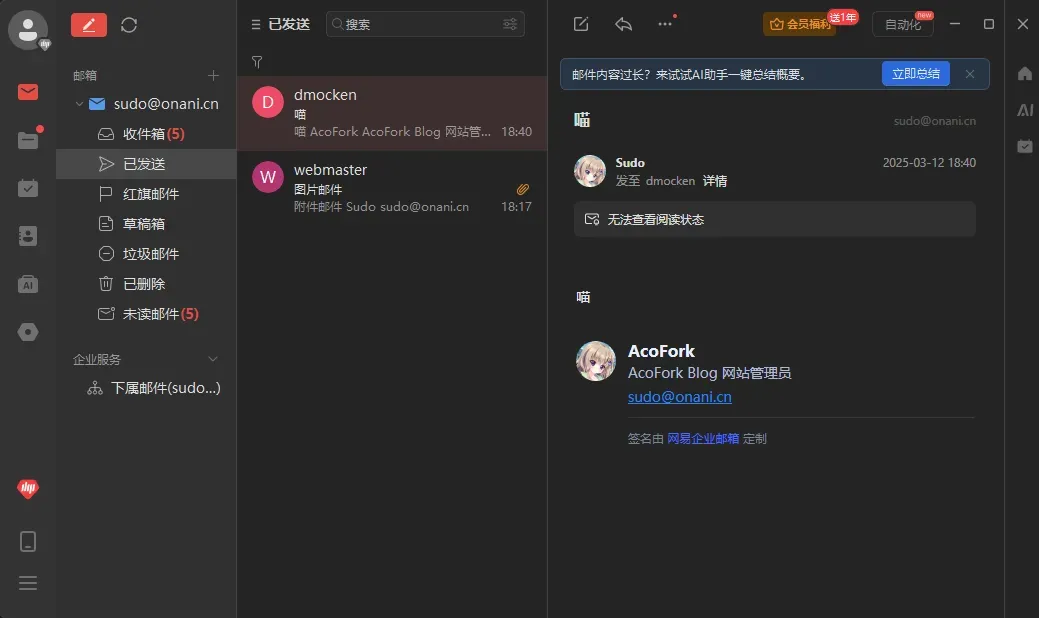The width and height of the screenshot is (1039, 618).
Task: Click the 搜索 search input field
Action: click(x=420, y=24)
